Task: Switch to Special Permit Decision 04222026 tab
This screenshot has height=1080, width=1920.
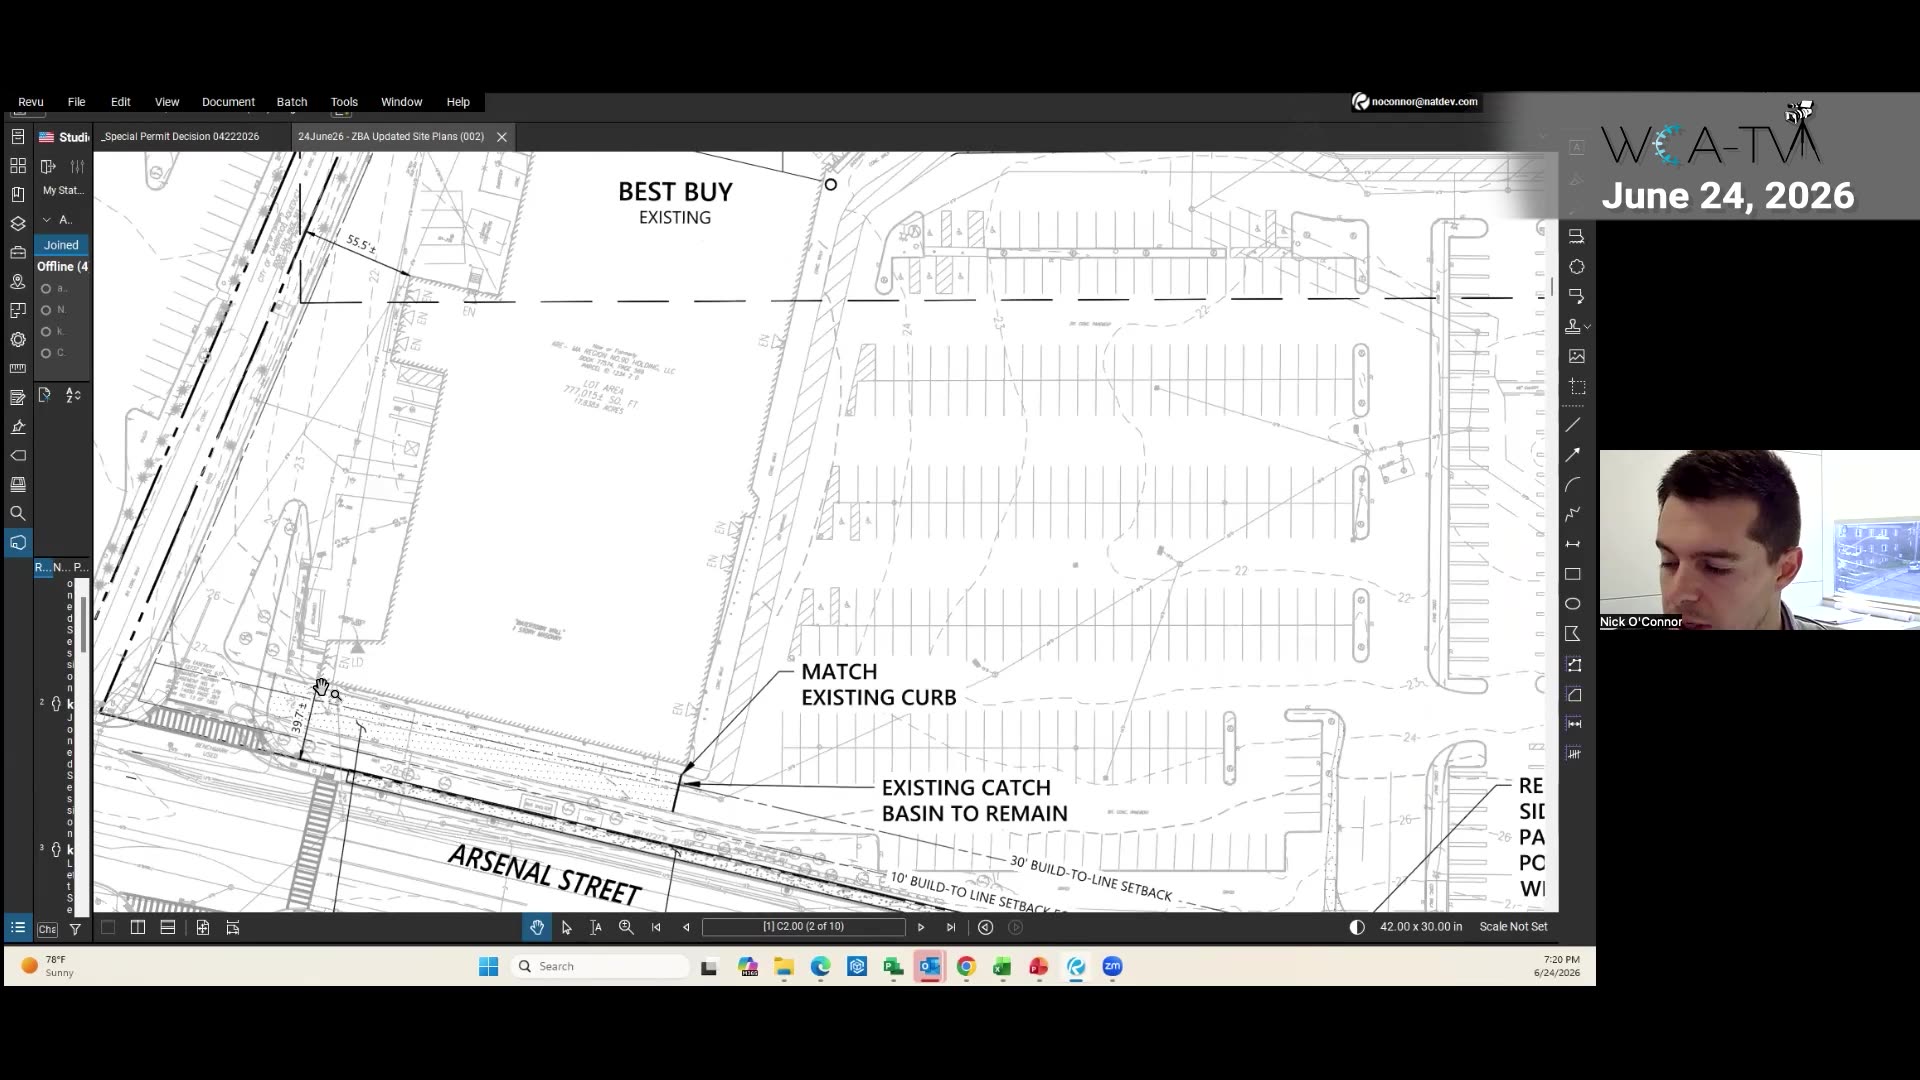Action: tap(181, 137)
